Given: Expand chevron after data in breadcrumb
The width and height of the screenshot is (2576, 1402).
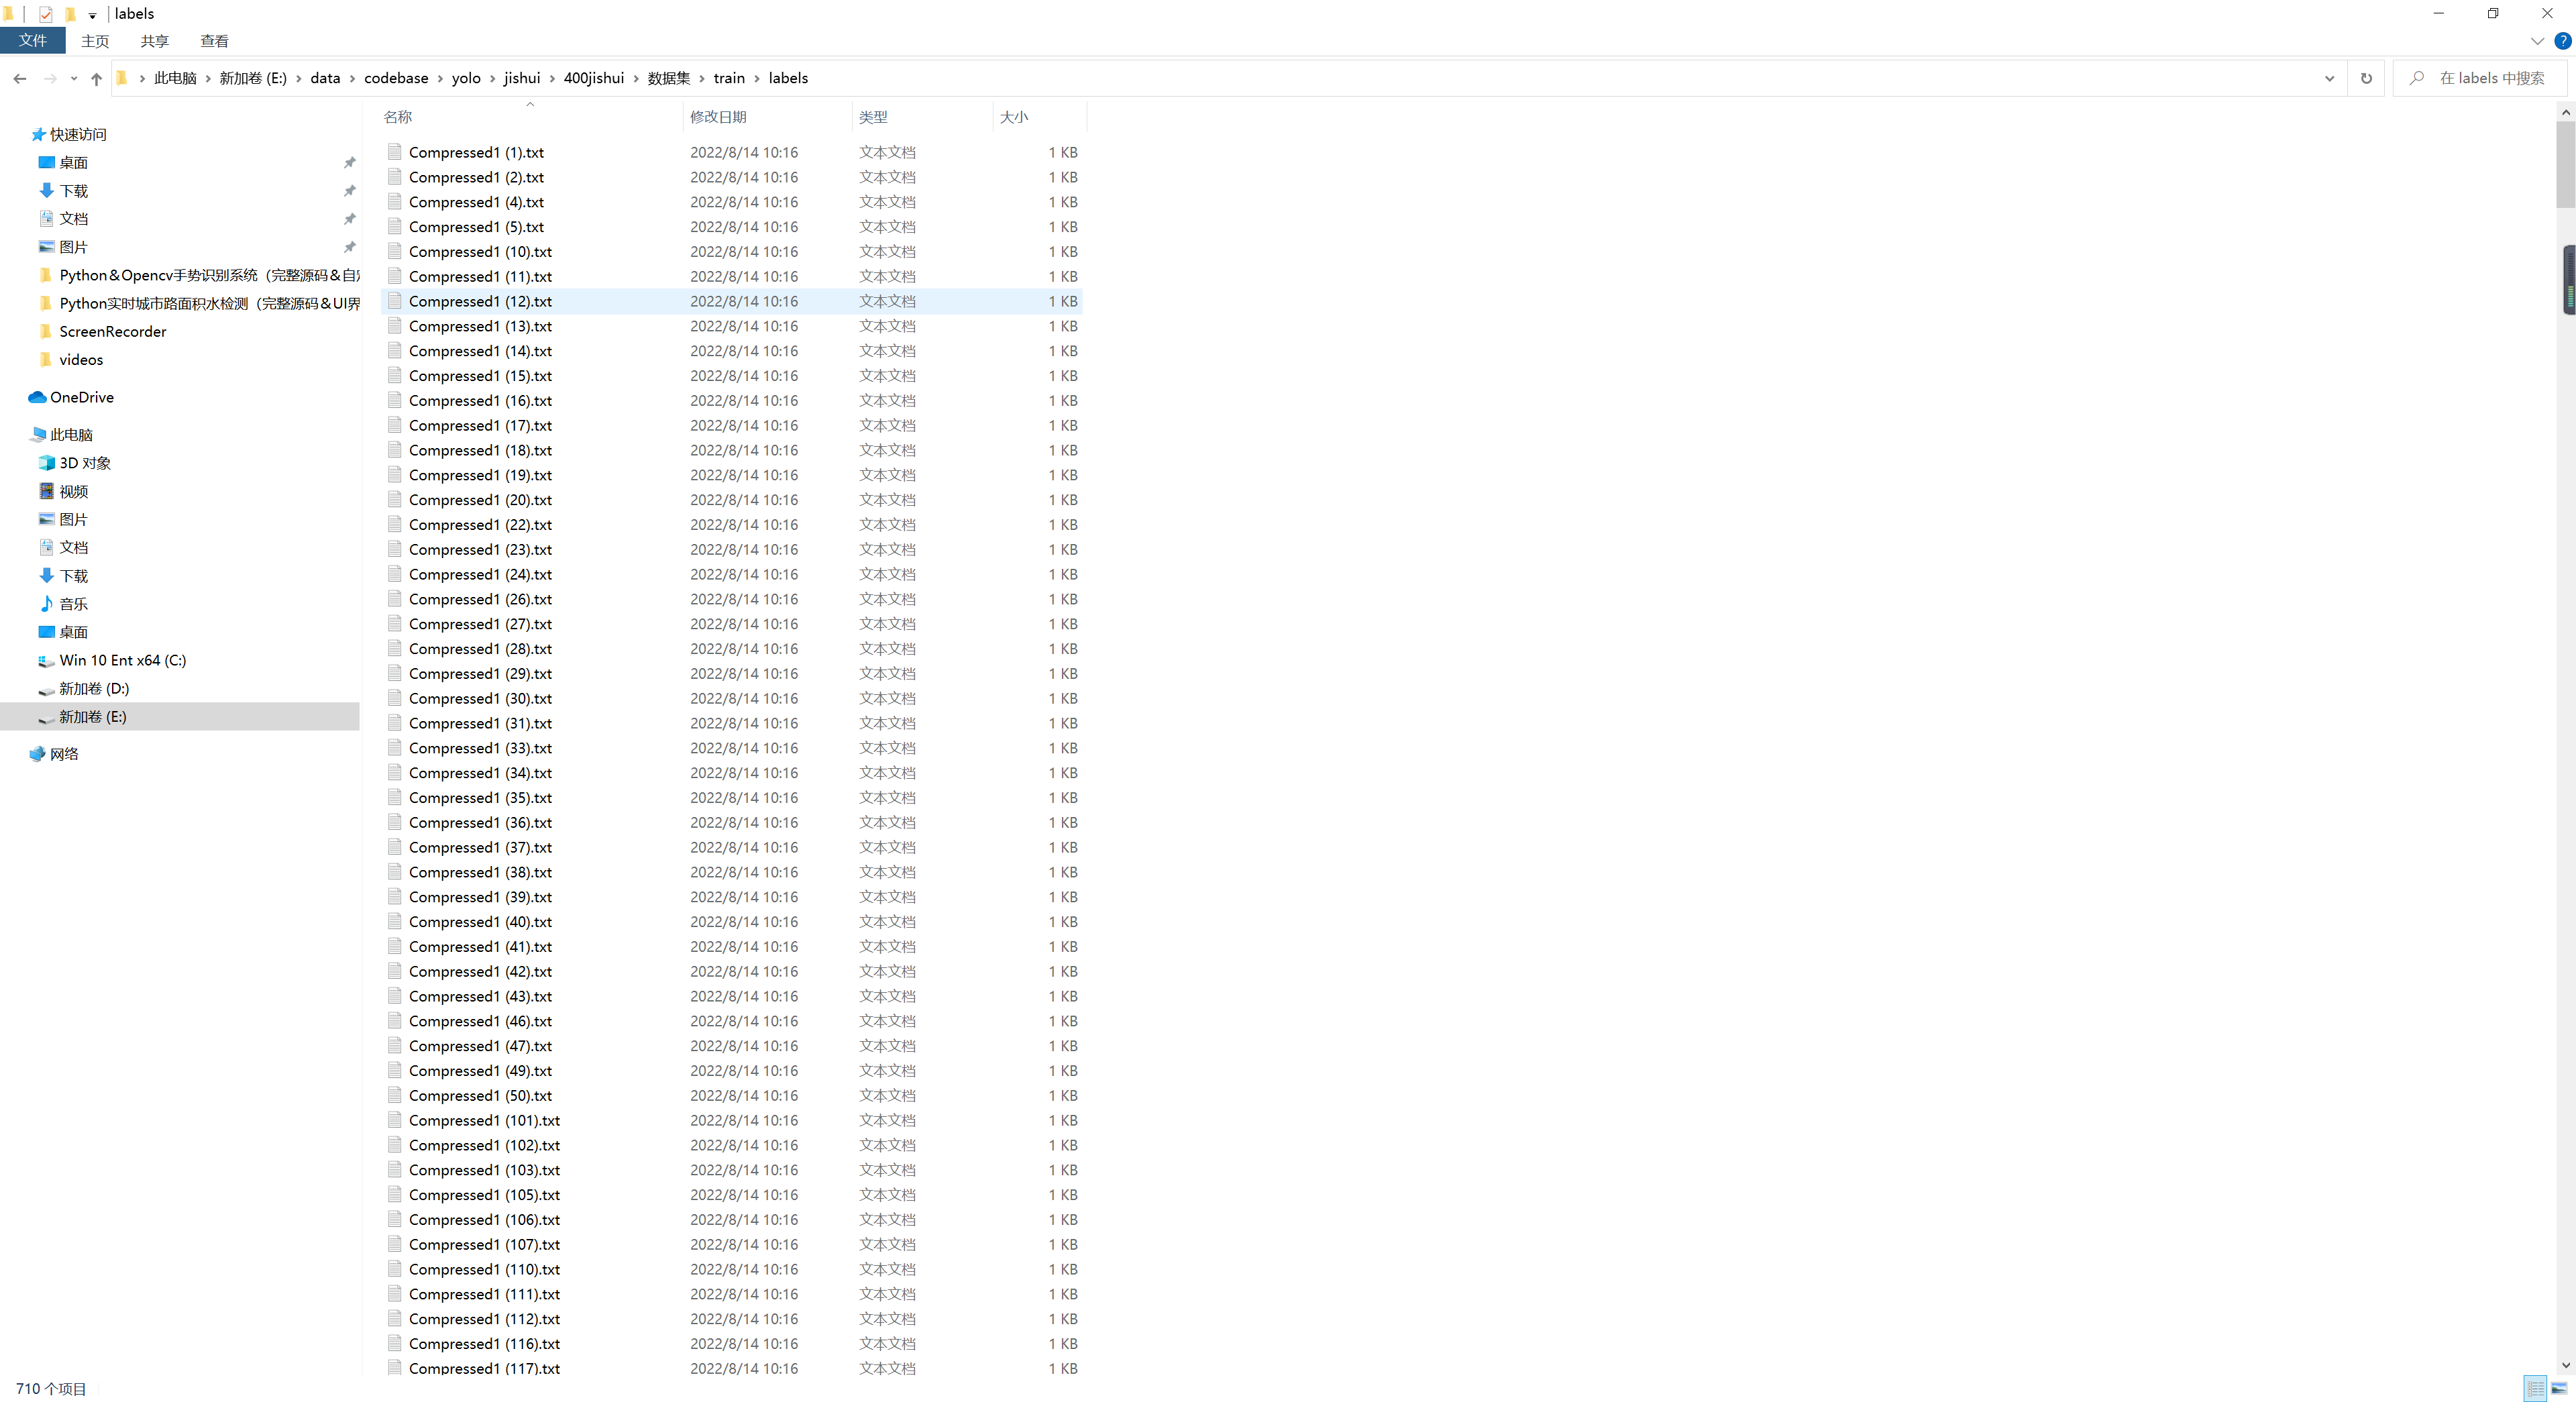Looking at the screenshot, I should 352,78.
